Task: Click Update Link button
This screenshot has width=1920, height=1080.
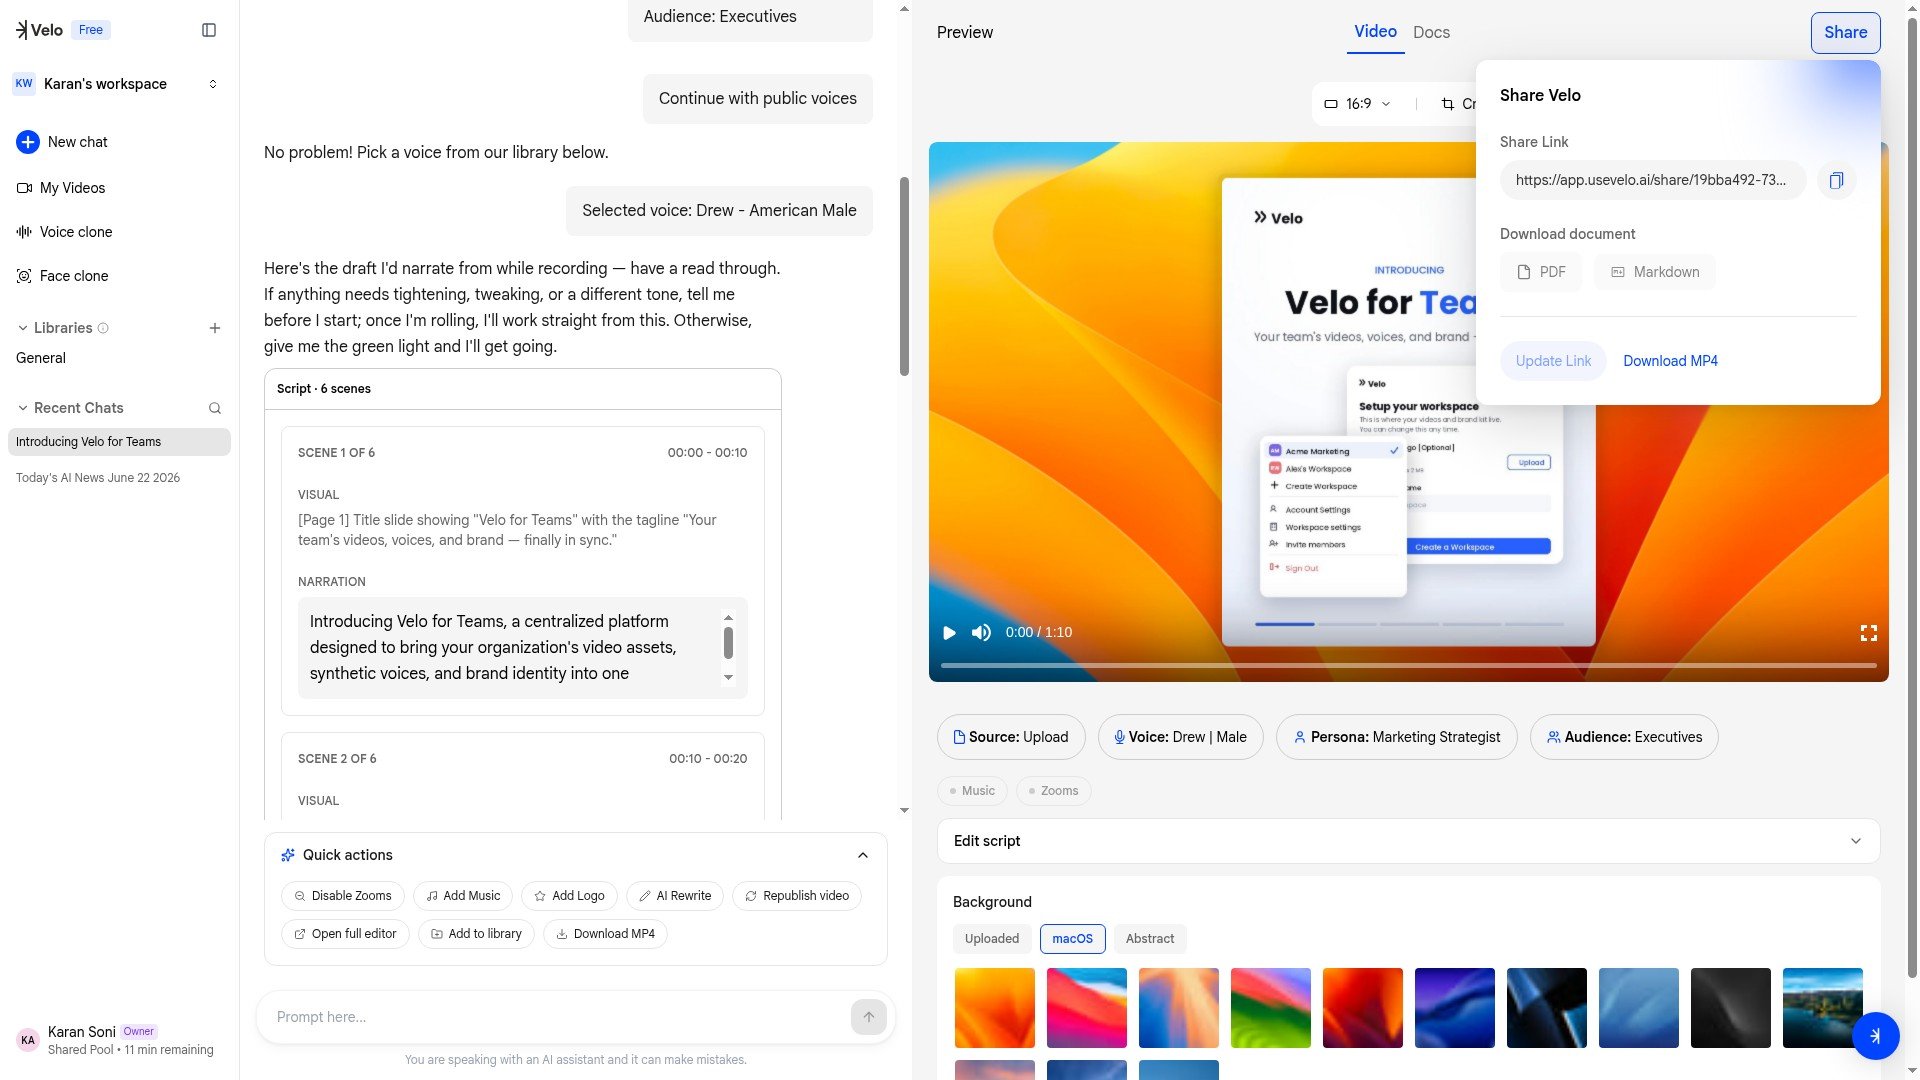Action: pos(1553,361)
